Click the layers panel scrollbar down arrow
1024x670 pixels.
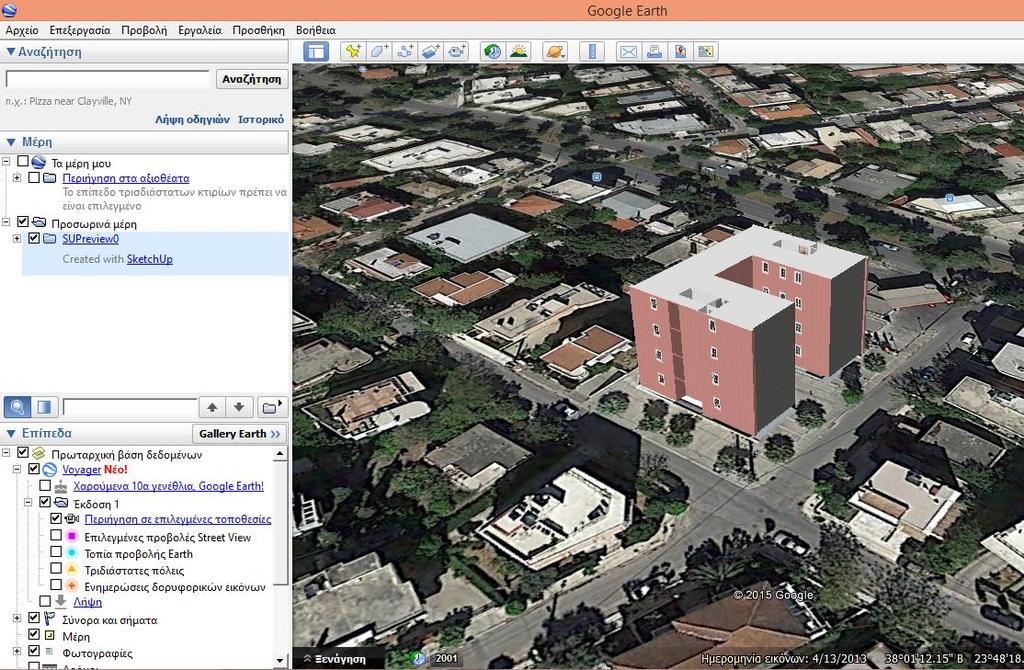pos(280,661)
